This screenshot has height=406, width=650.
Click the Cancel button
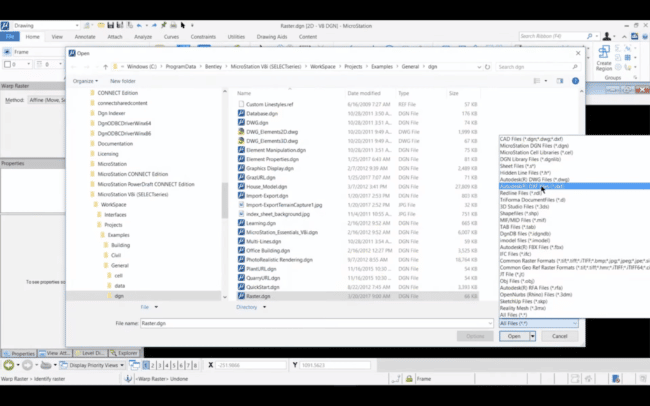pos(559,336)
